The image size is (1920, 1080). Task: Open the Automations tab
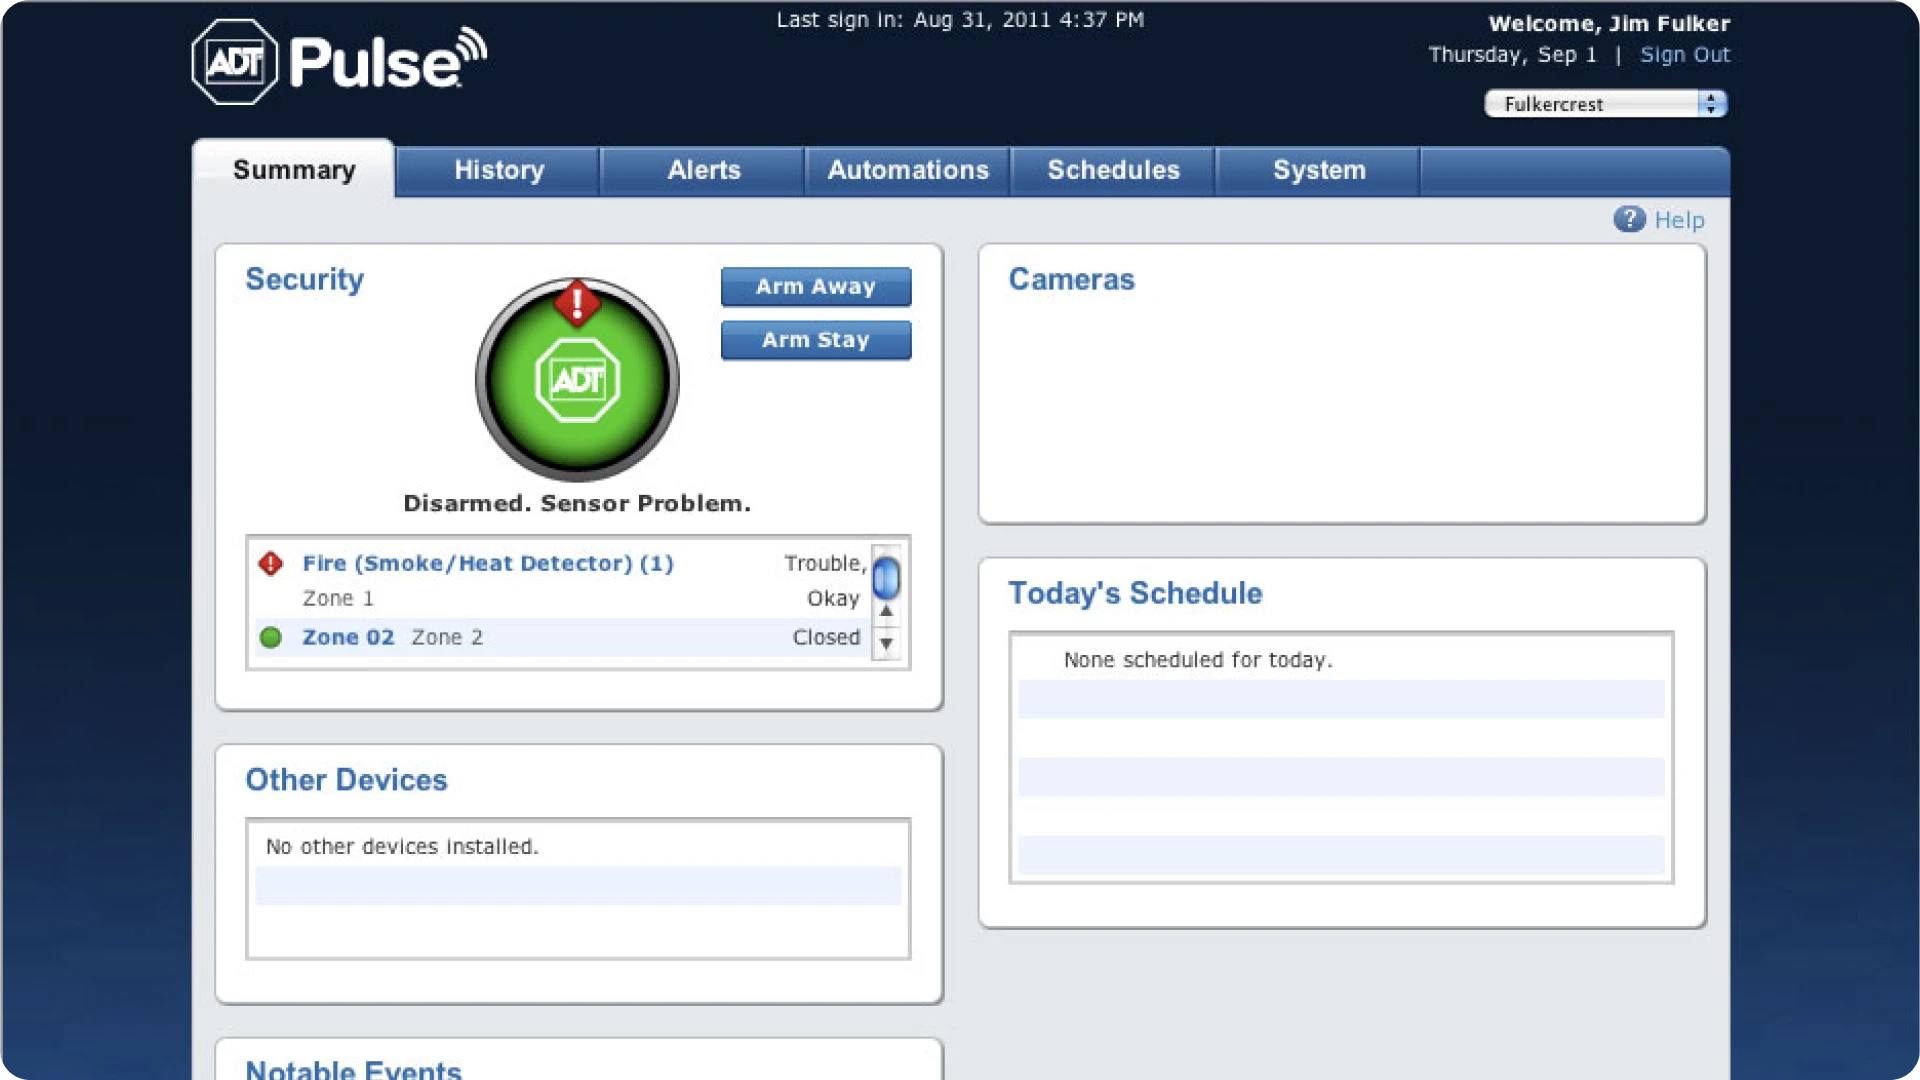[908, 170]
